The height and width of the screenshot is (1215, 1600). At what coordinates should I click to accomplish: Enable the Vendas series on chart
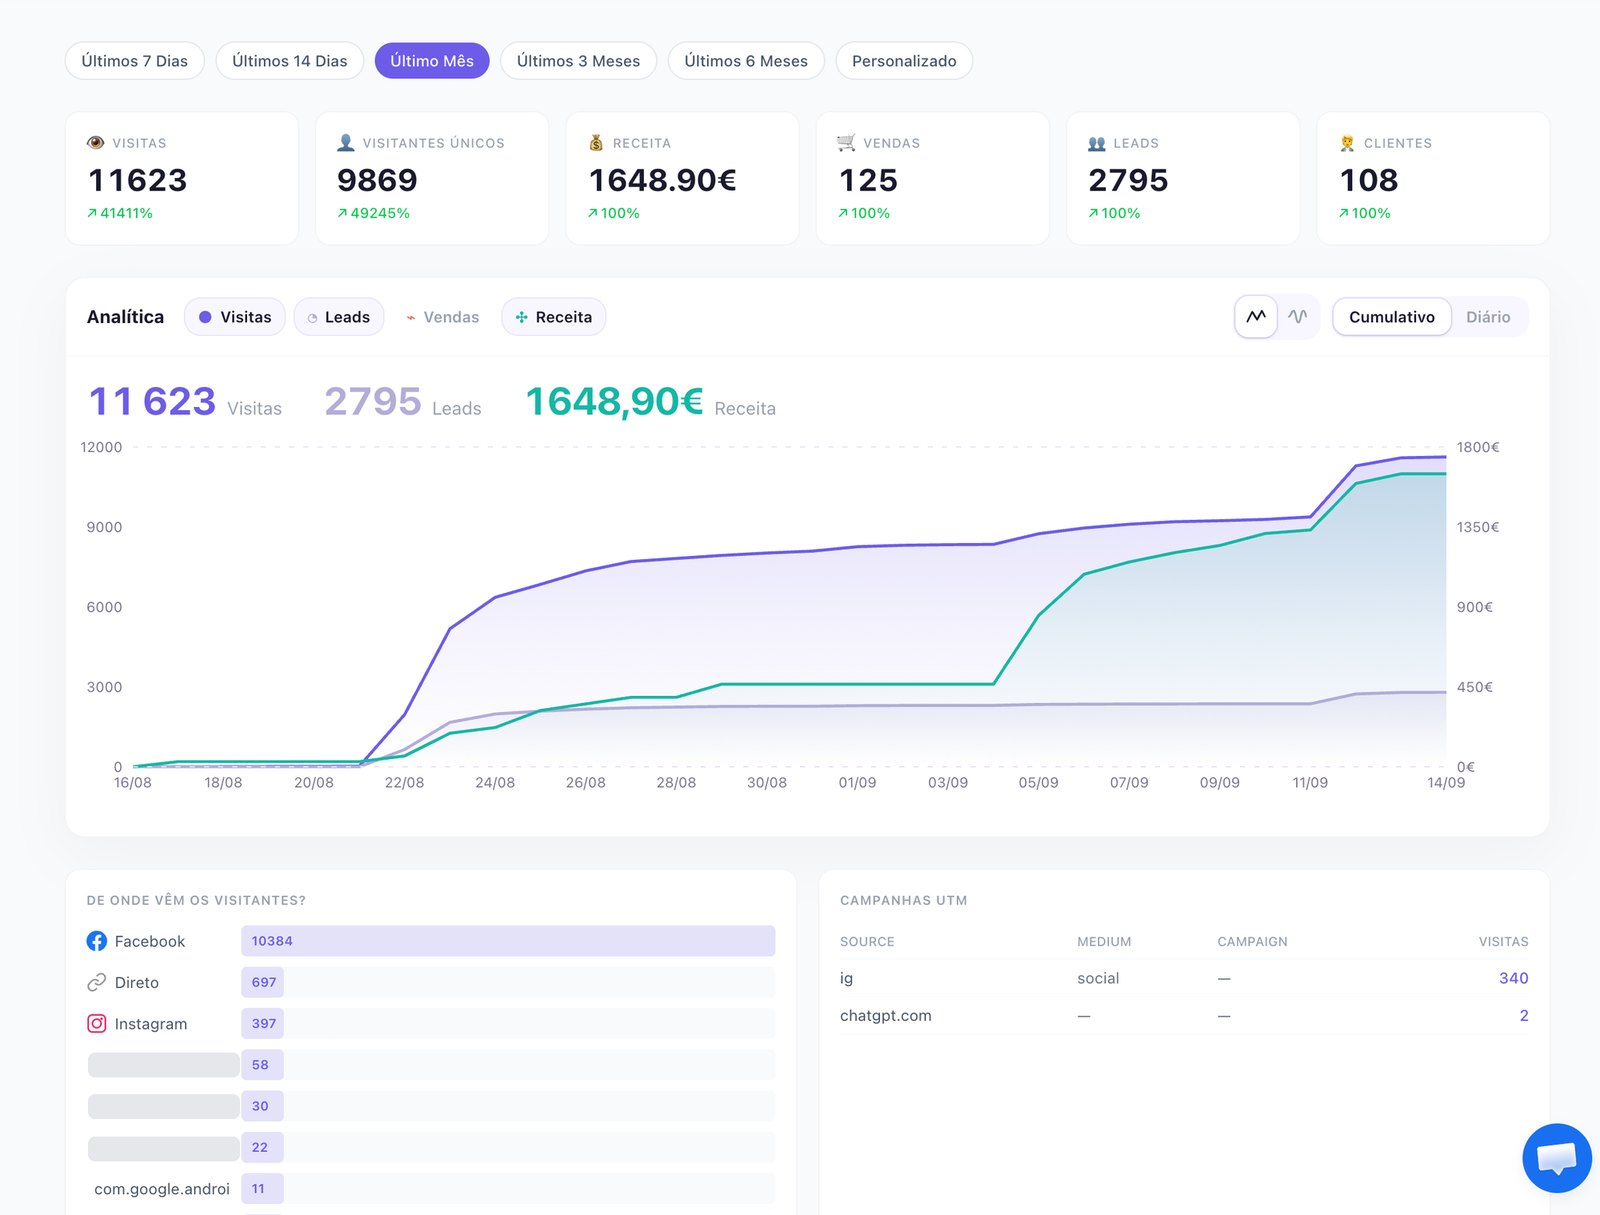[442, 317]
